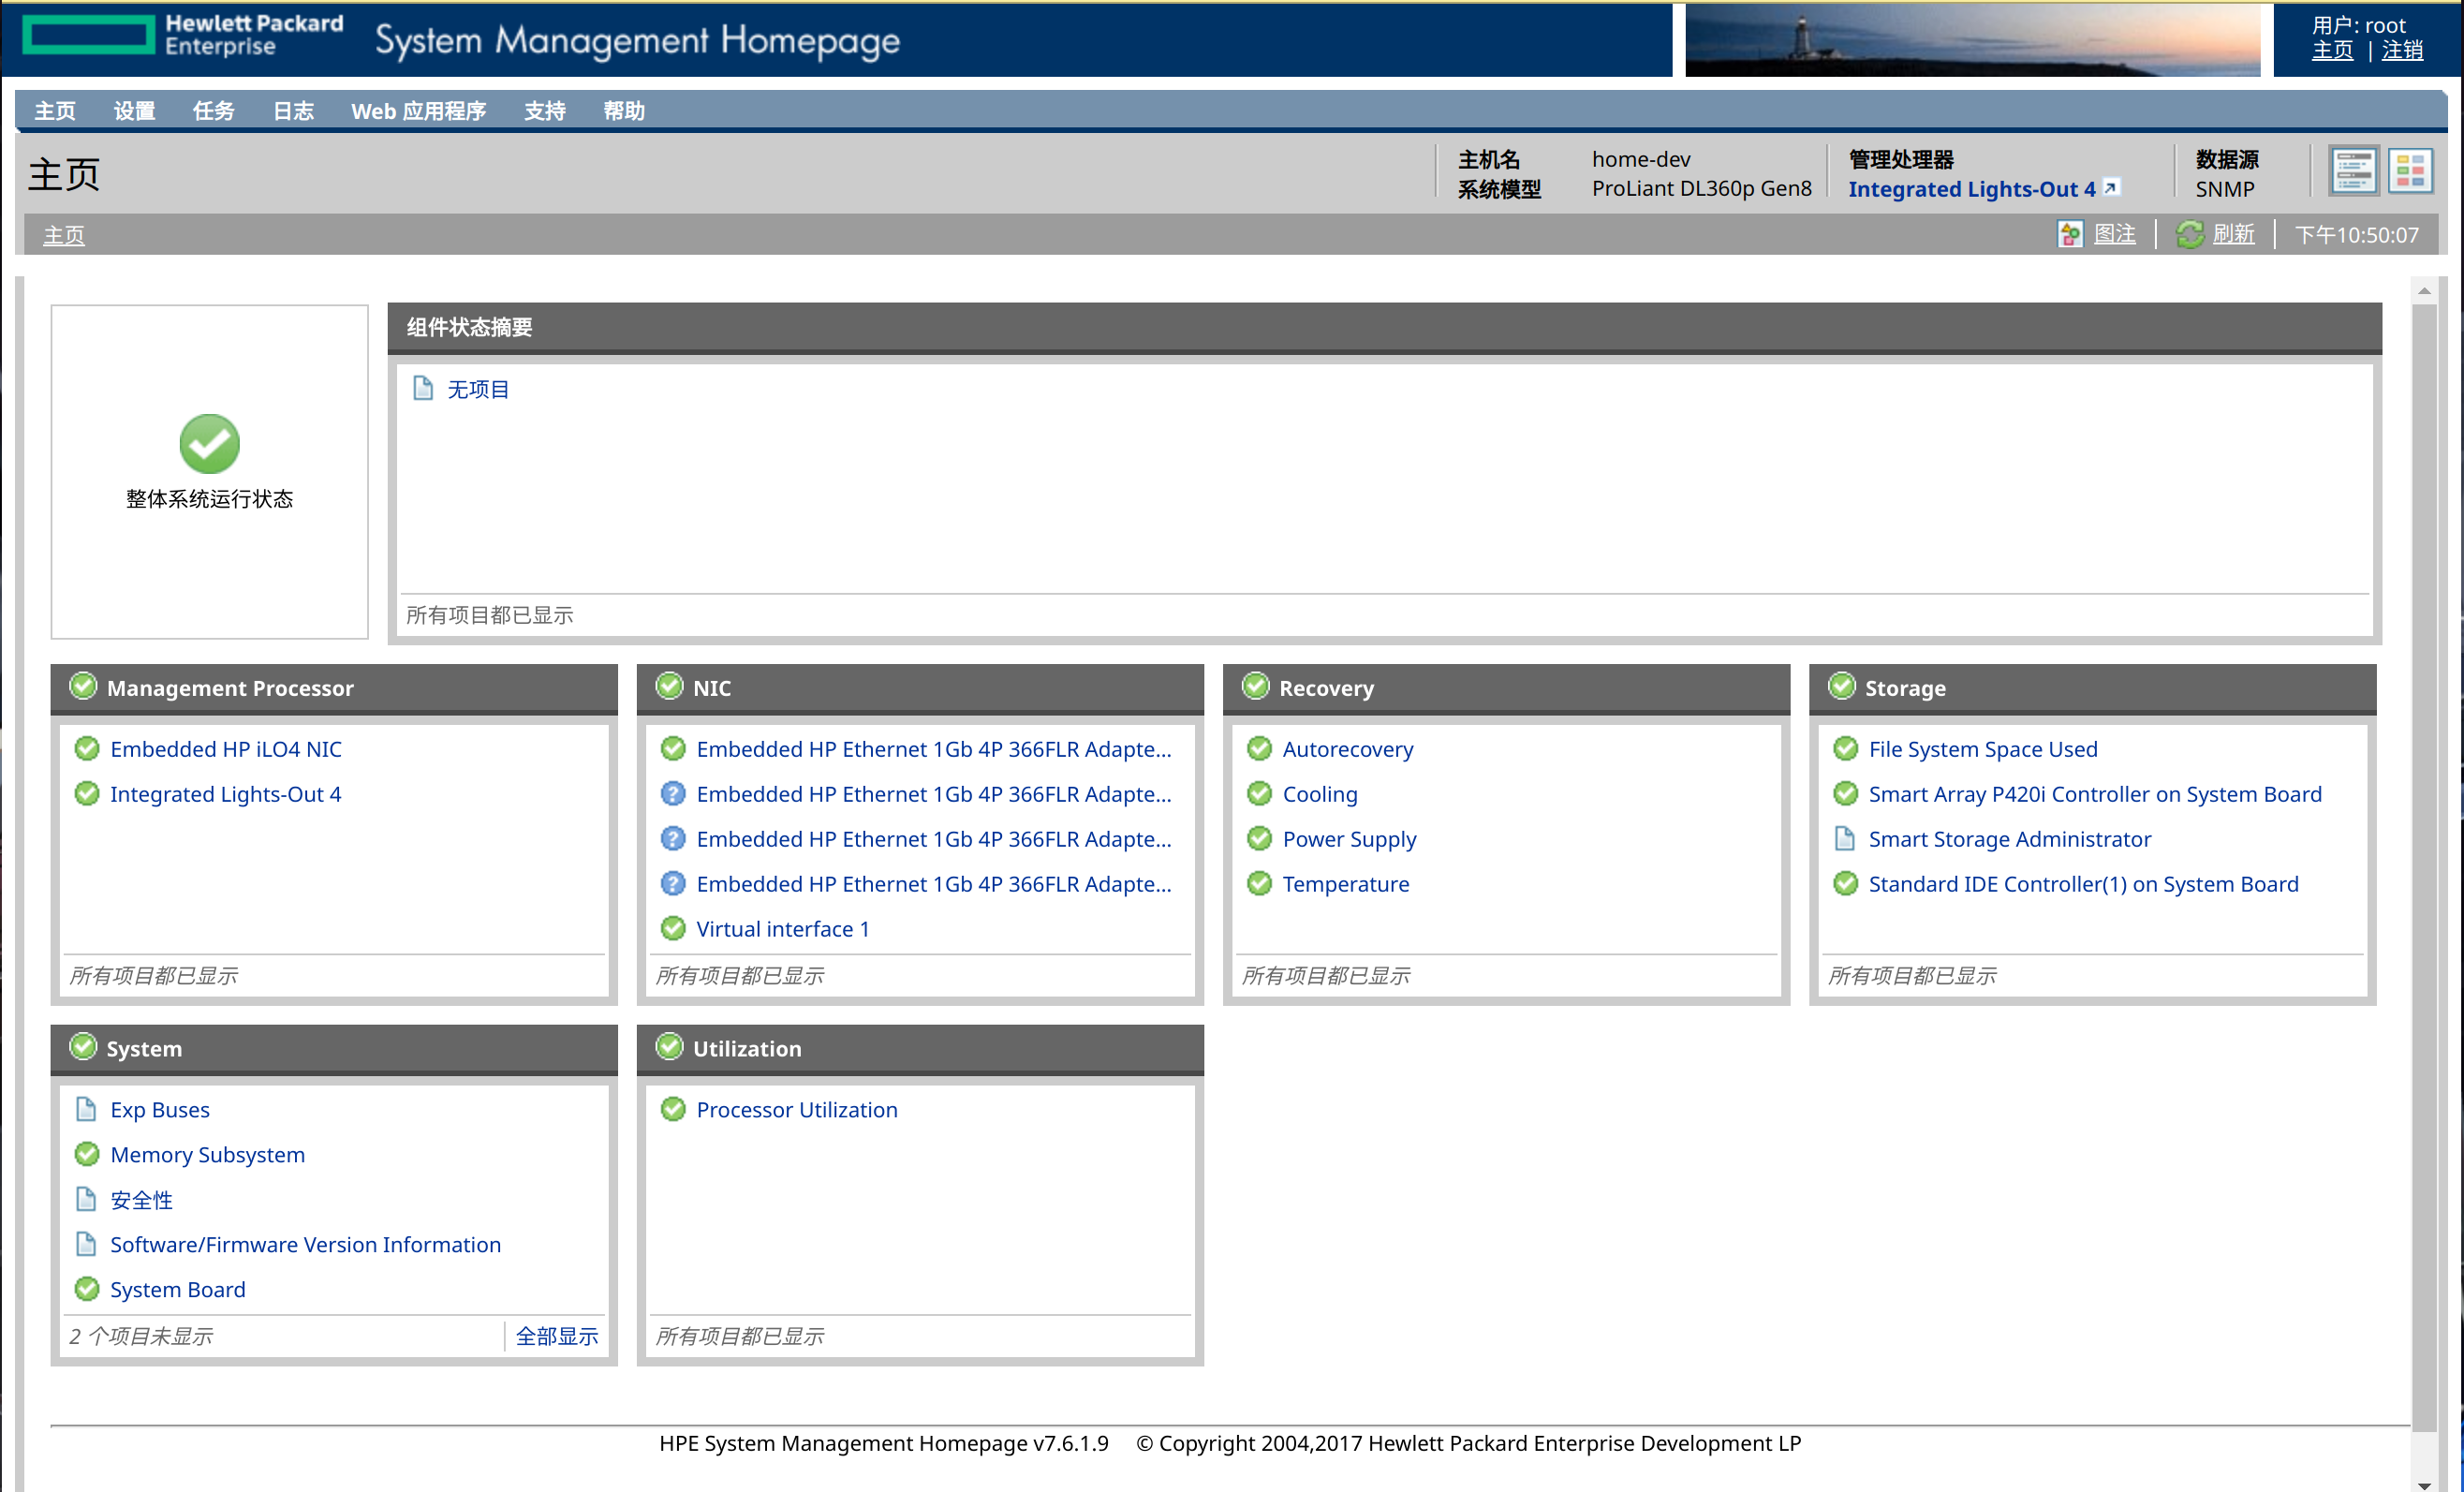This screenshot has height=1492, width=2464.
Task: Click the green check icon beside Processor Utilization
Action: [673, 1109]
